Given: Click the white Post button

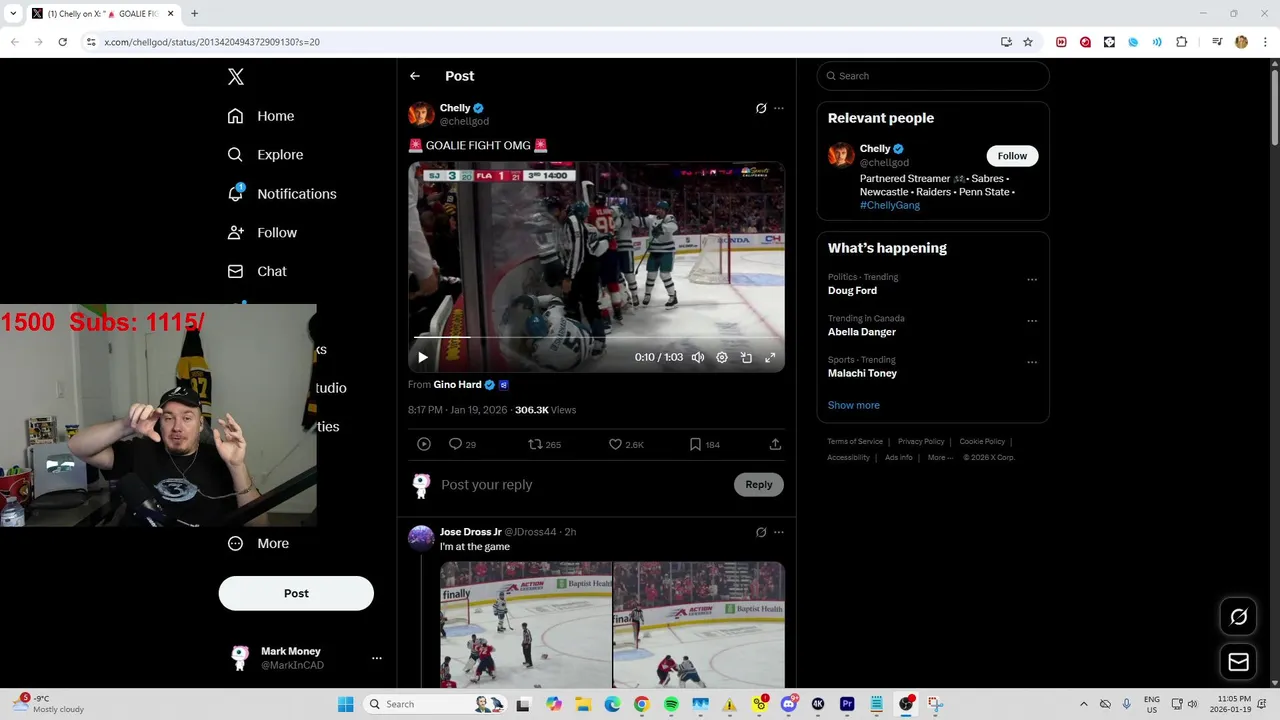Looking at the screenshot, I should coord(296,593).
